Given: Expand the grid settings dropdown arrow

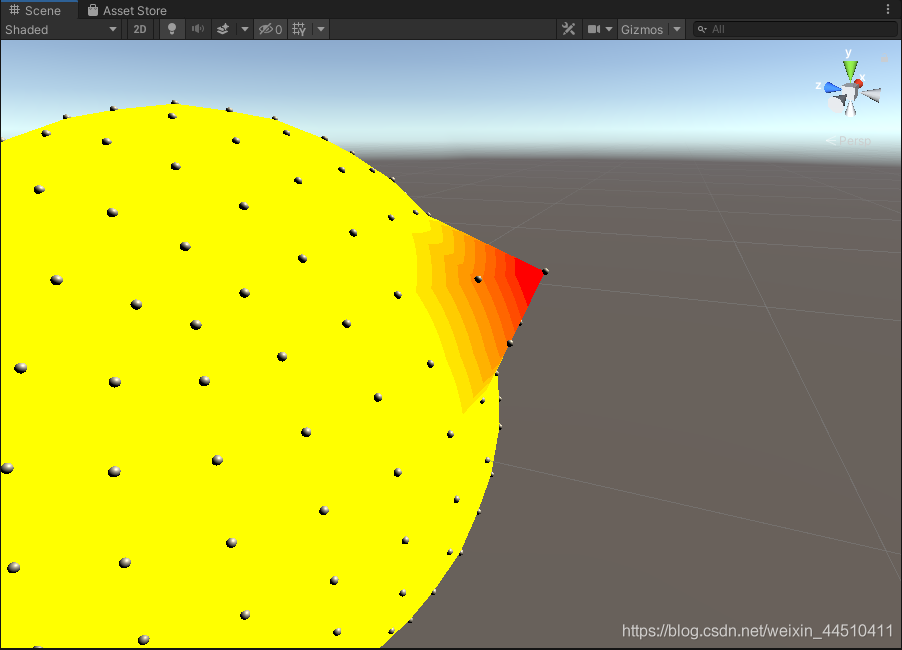Looking at the screenshot, I should point(321,29).
